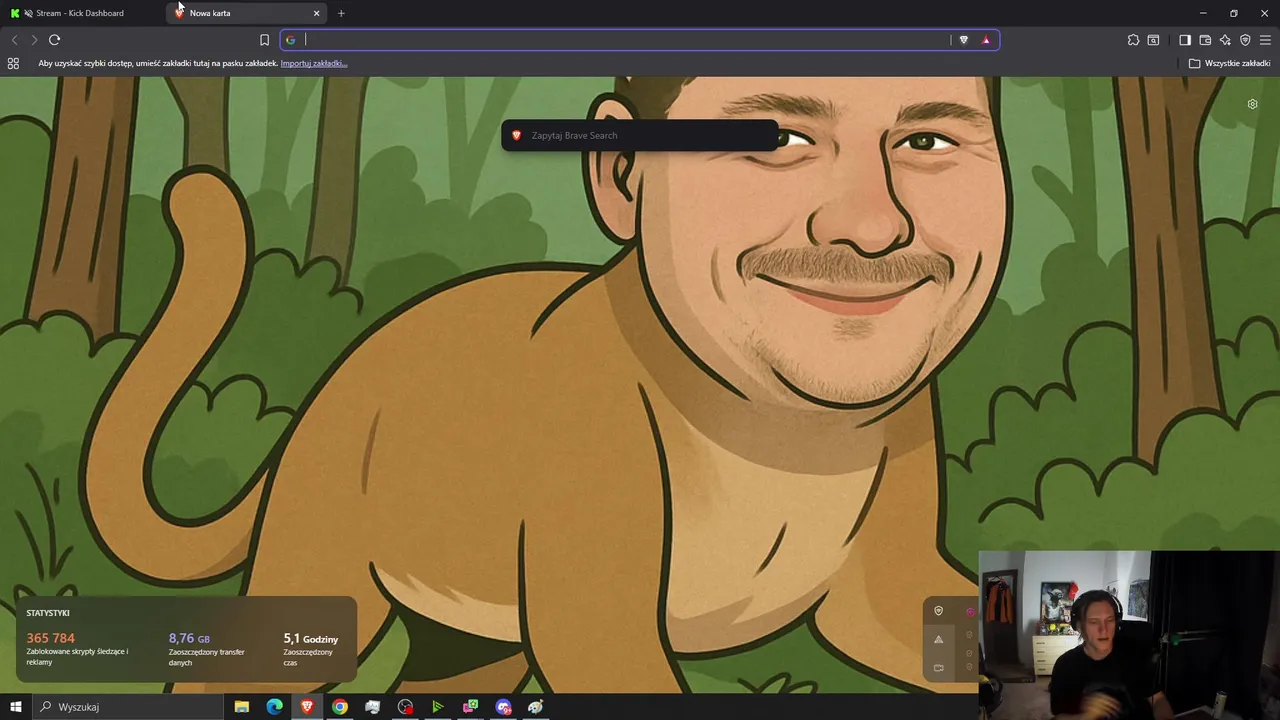This screenshot has height=720, width=1280.
Task: Open File Explorer from taskbar
Action: [x=242, y=707]
